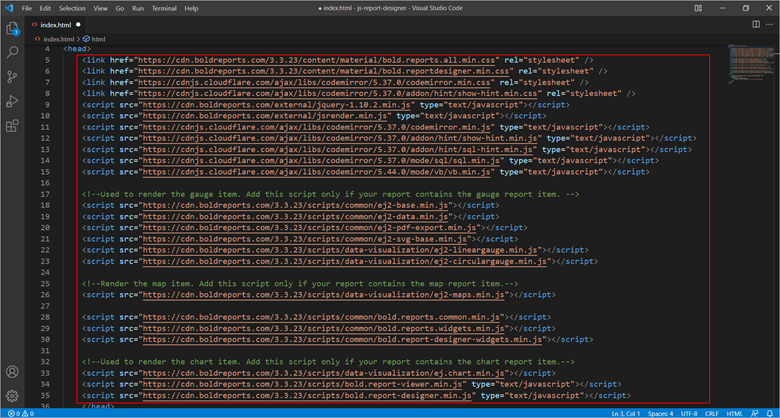Change indentation via Spaces: 4

[x=661, y=414]
